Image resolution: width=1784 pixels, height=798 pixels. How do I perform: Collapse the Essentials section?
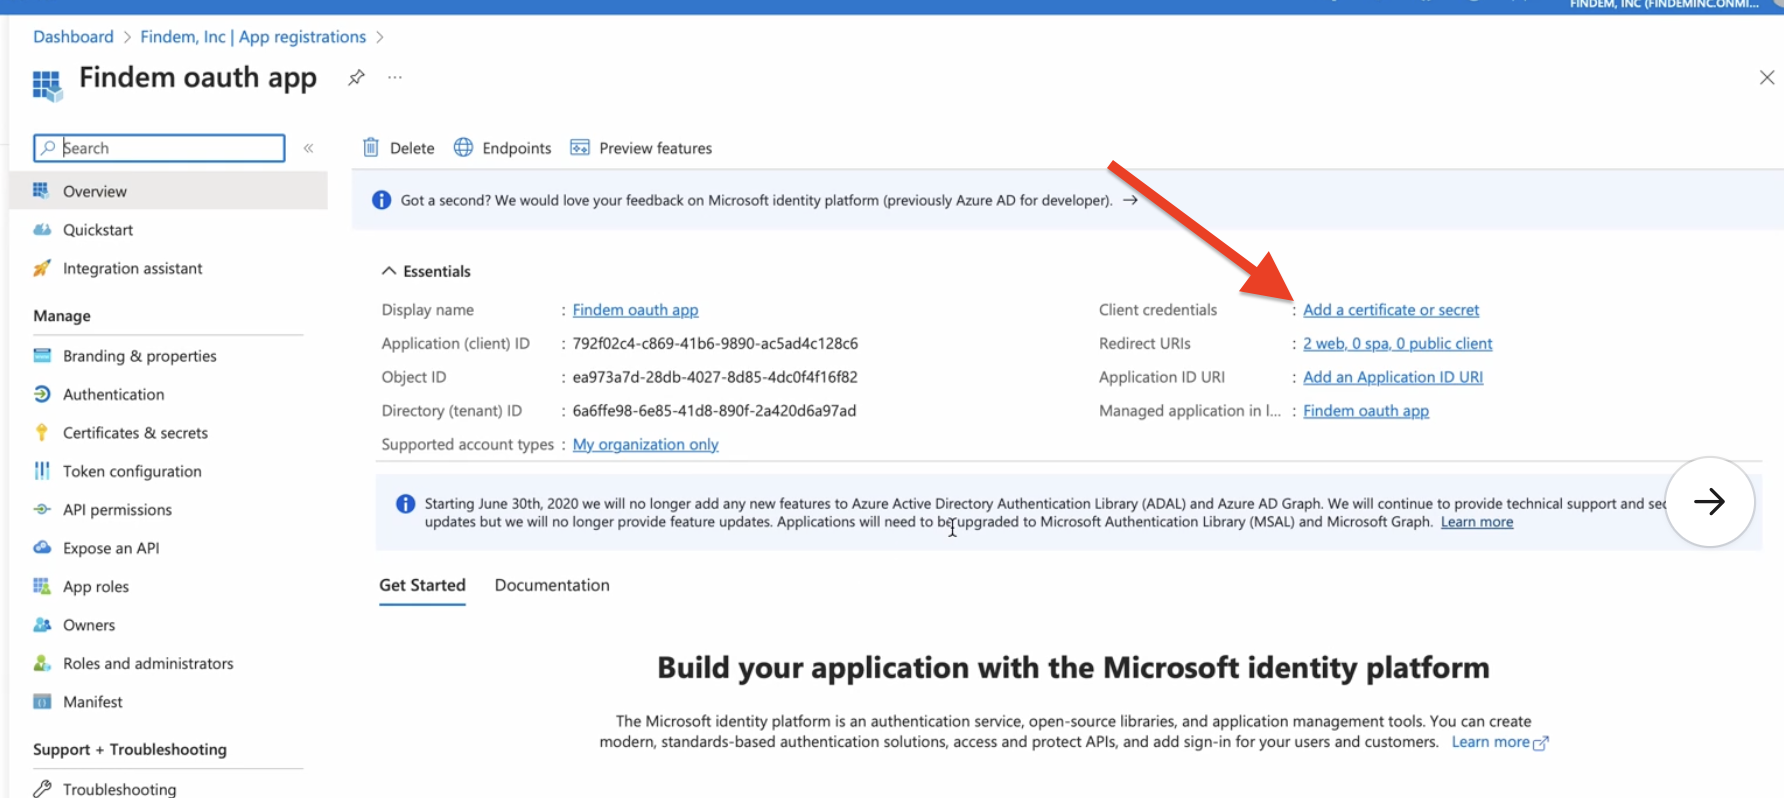coord(389,271)
